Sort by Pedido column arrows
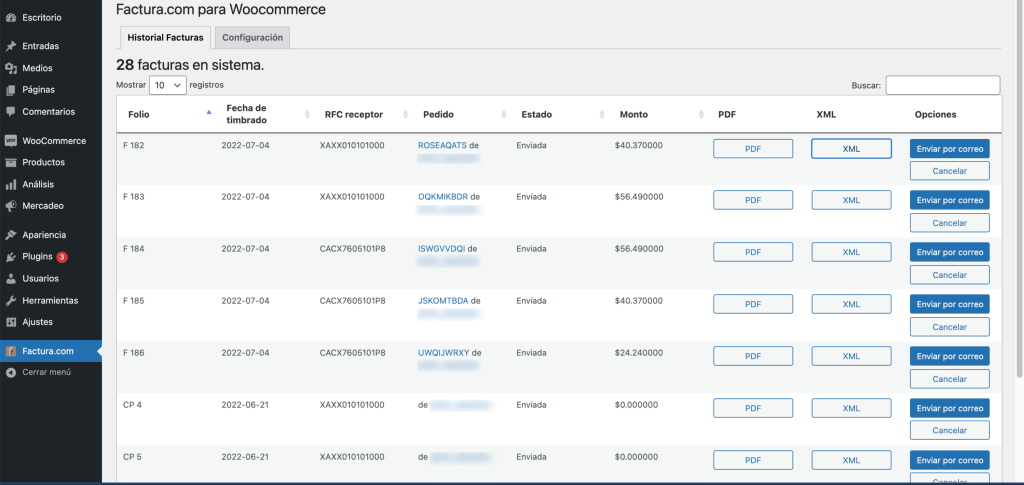The height and width of the screenshot is (485, 1024). (504, 114)
